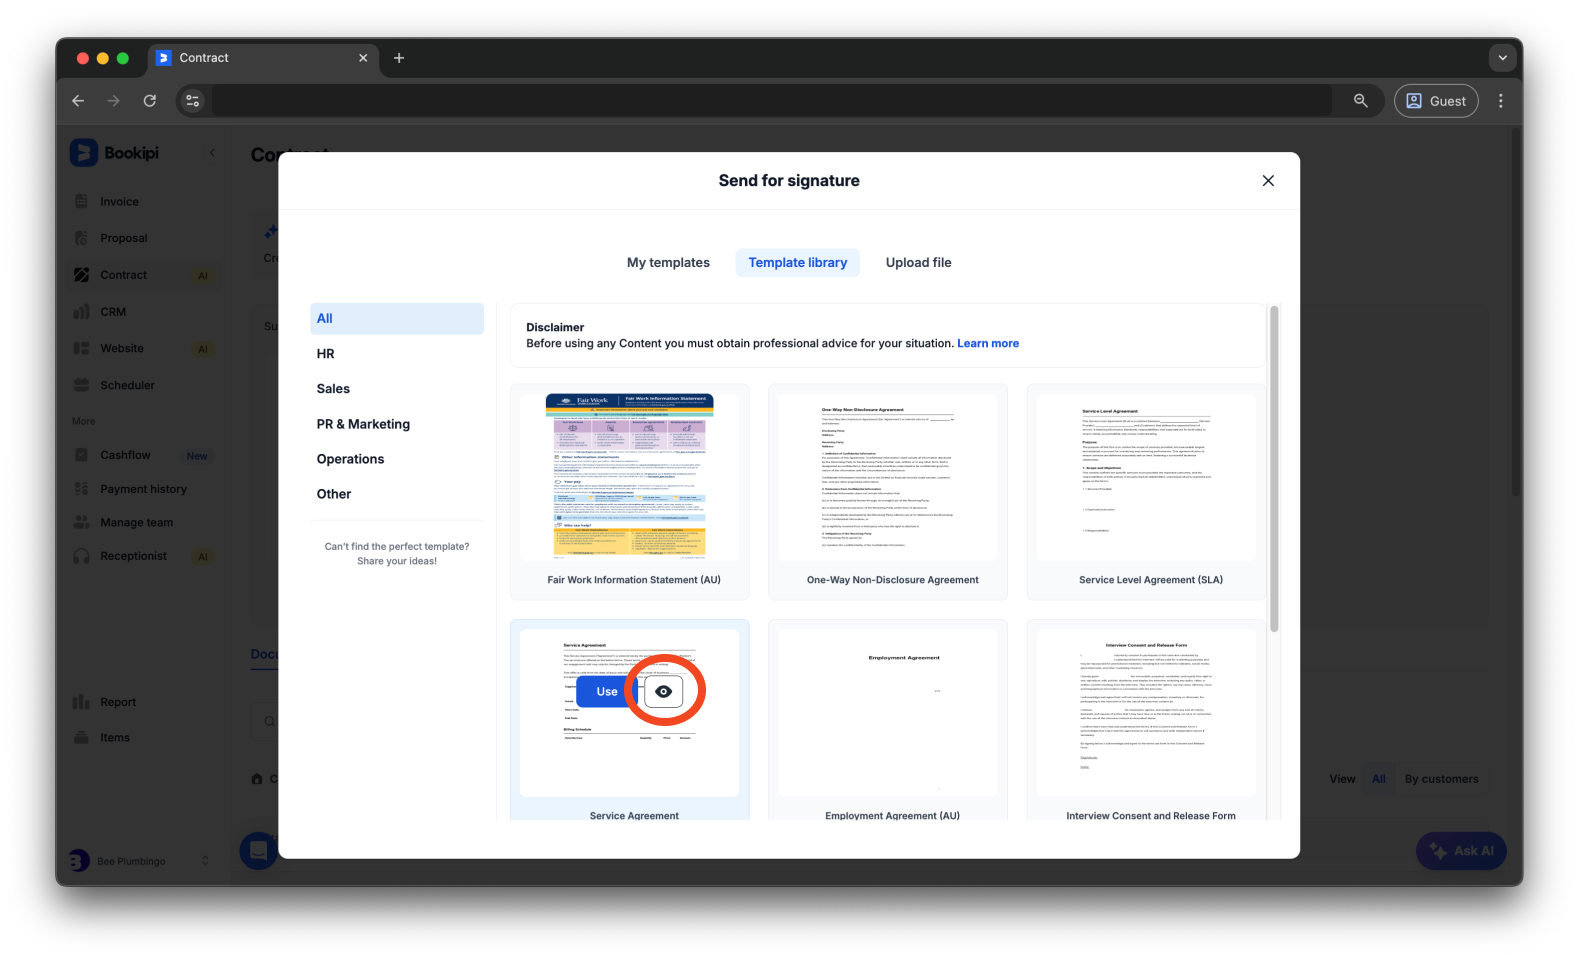Expand the tab search dropdown
Image resolution: width=1579 pixels, height=960 pixels.
coord(1502,58)
